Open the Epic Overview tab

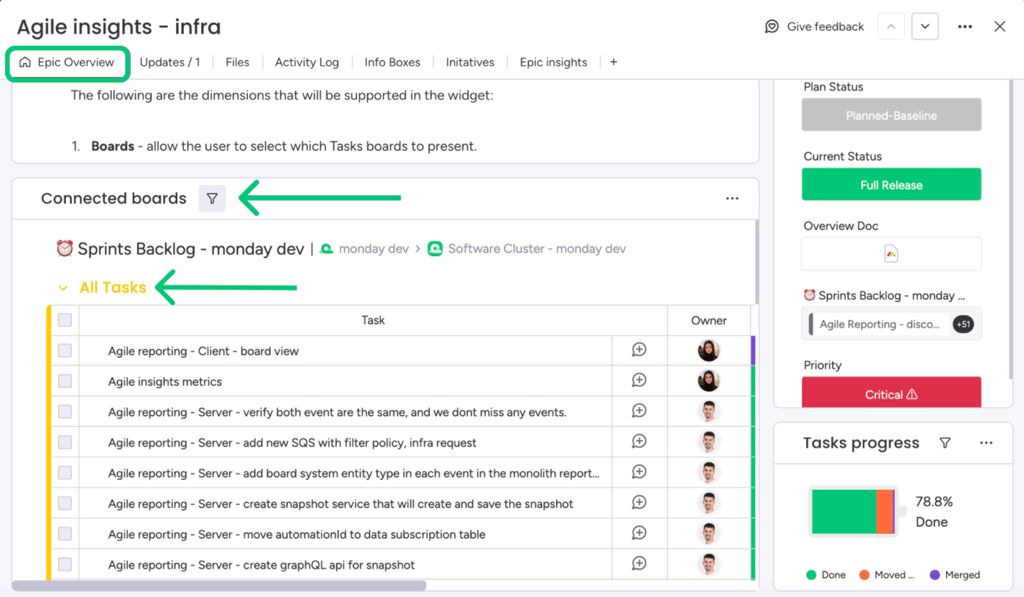[x=67, y=63]
